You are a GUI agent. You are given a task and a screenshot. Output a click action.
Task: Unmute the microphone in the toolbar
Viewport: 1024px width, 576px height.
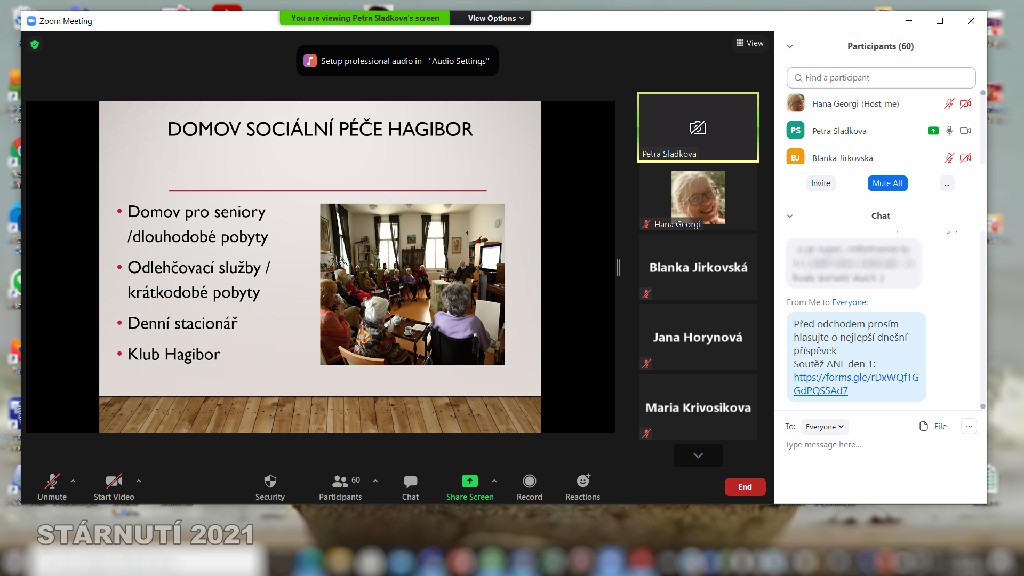coord(52,482)
